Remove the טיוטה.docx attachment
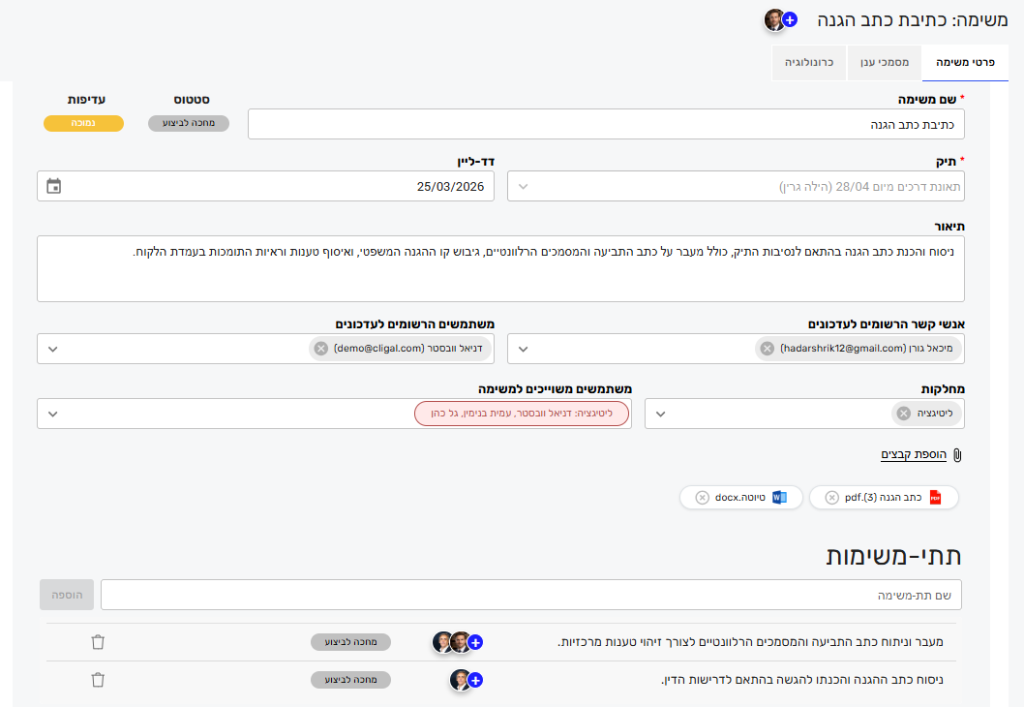Viewport: 1024px width, 707px height. pos(701,498)
